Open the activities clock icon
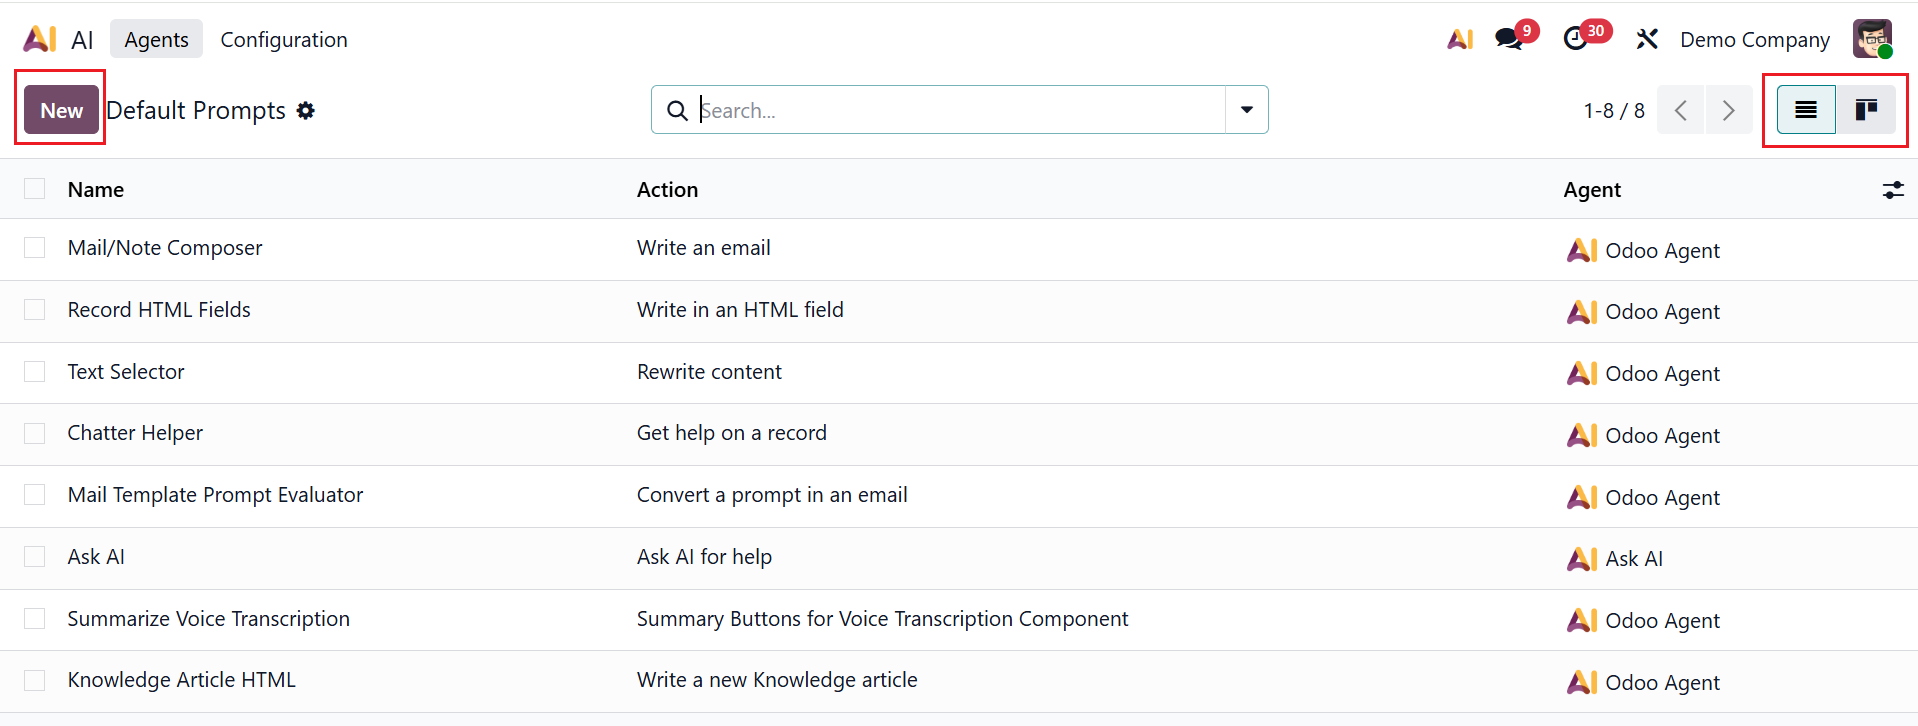This screenshot has height=726, width=1918. [x=1576, y=39]
